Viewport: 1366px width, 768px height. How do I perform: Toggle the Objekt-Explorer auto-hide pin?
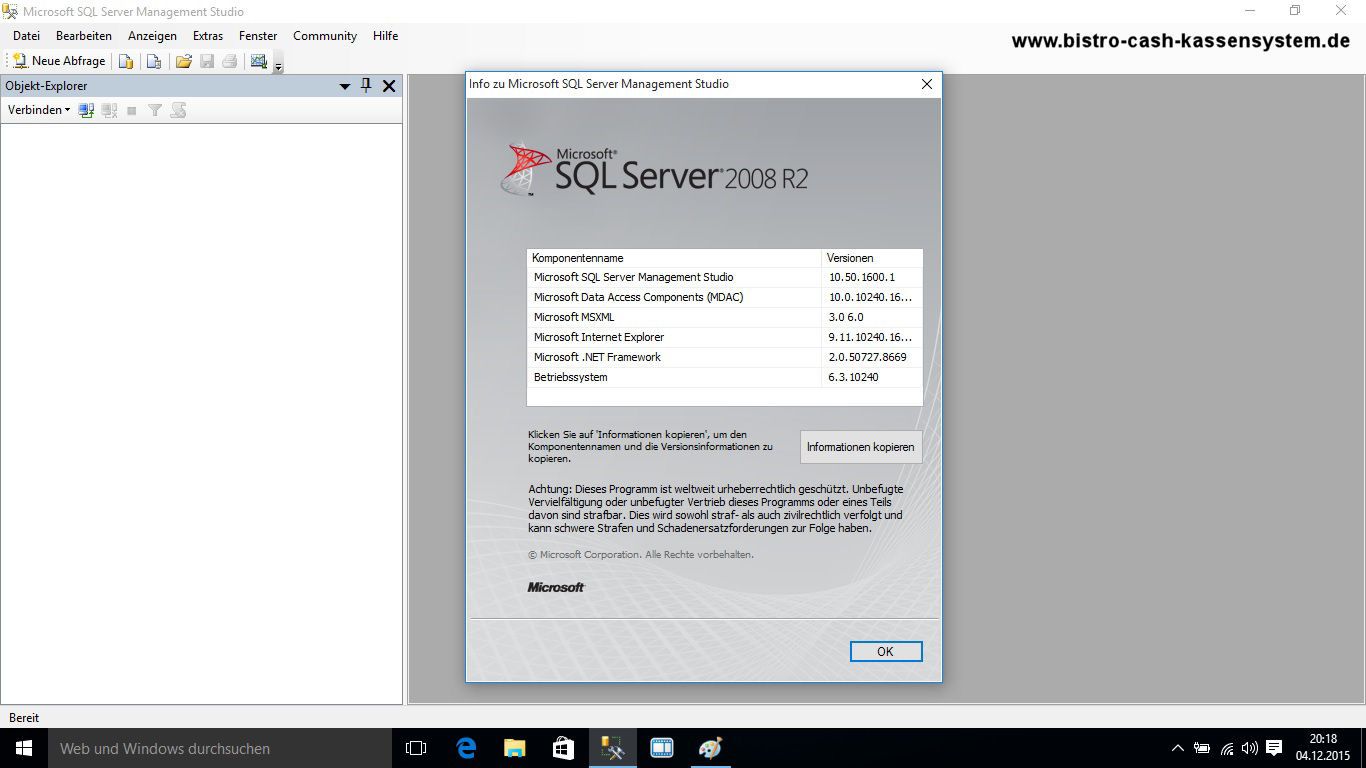pos(366,86)
